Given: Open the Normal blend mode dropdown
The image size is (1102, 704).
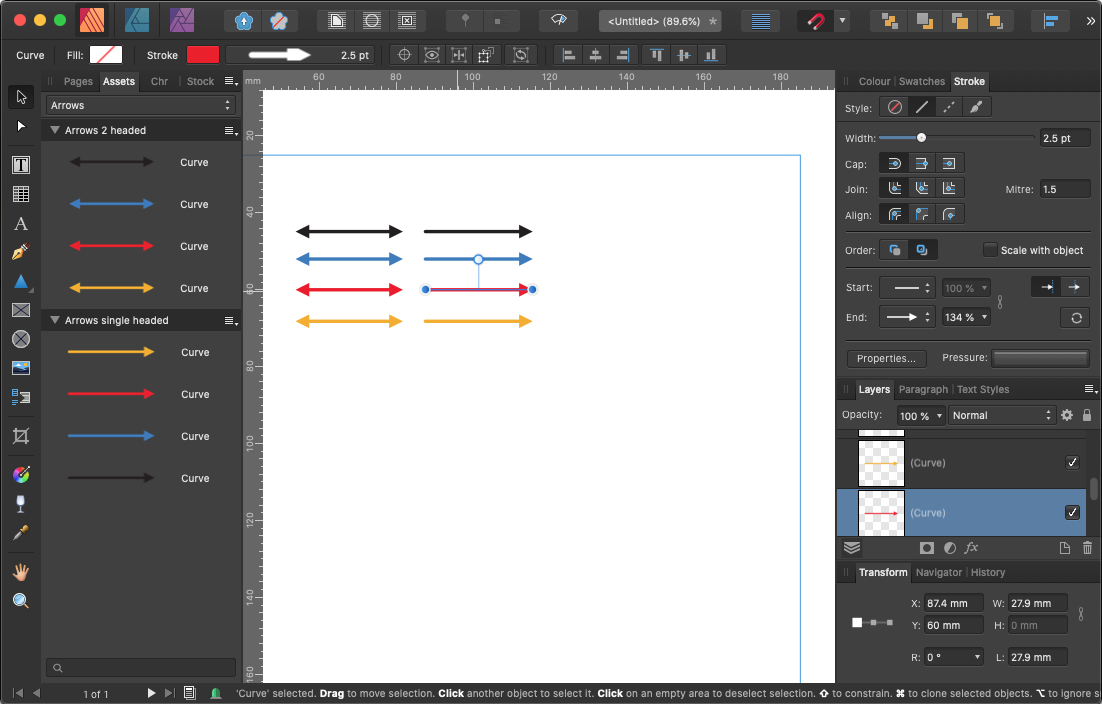Looking at the screenshot, I should point(1001,415).
